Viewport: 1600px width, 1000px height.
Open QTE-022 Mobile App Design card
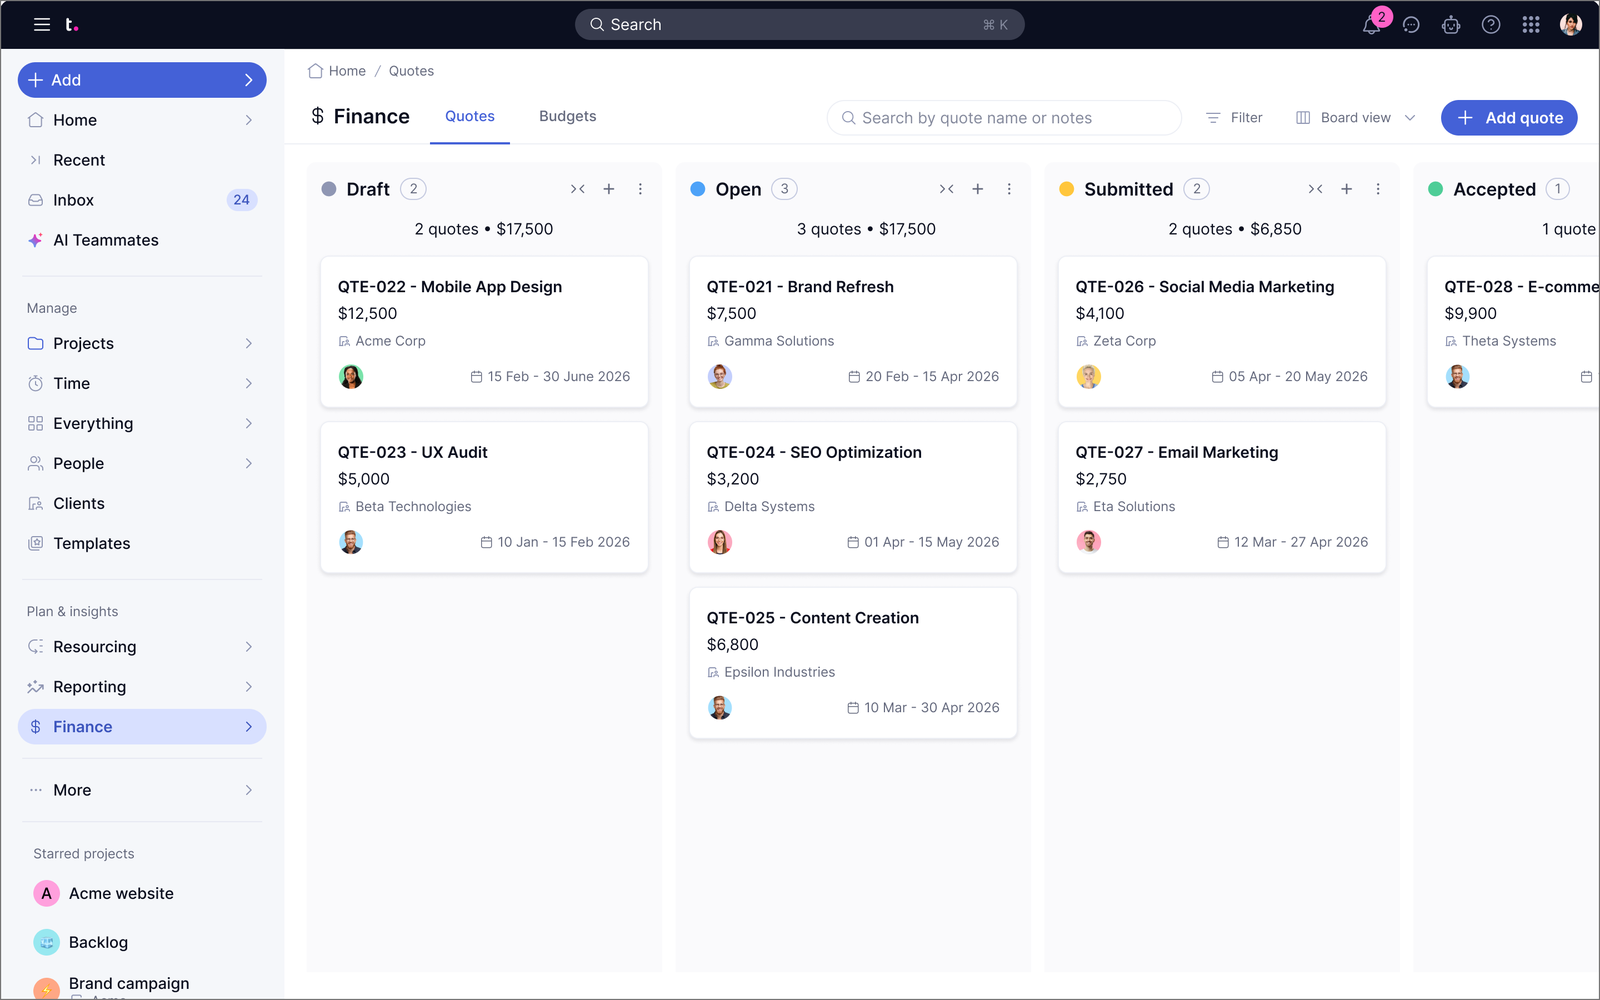(484, 332)
